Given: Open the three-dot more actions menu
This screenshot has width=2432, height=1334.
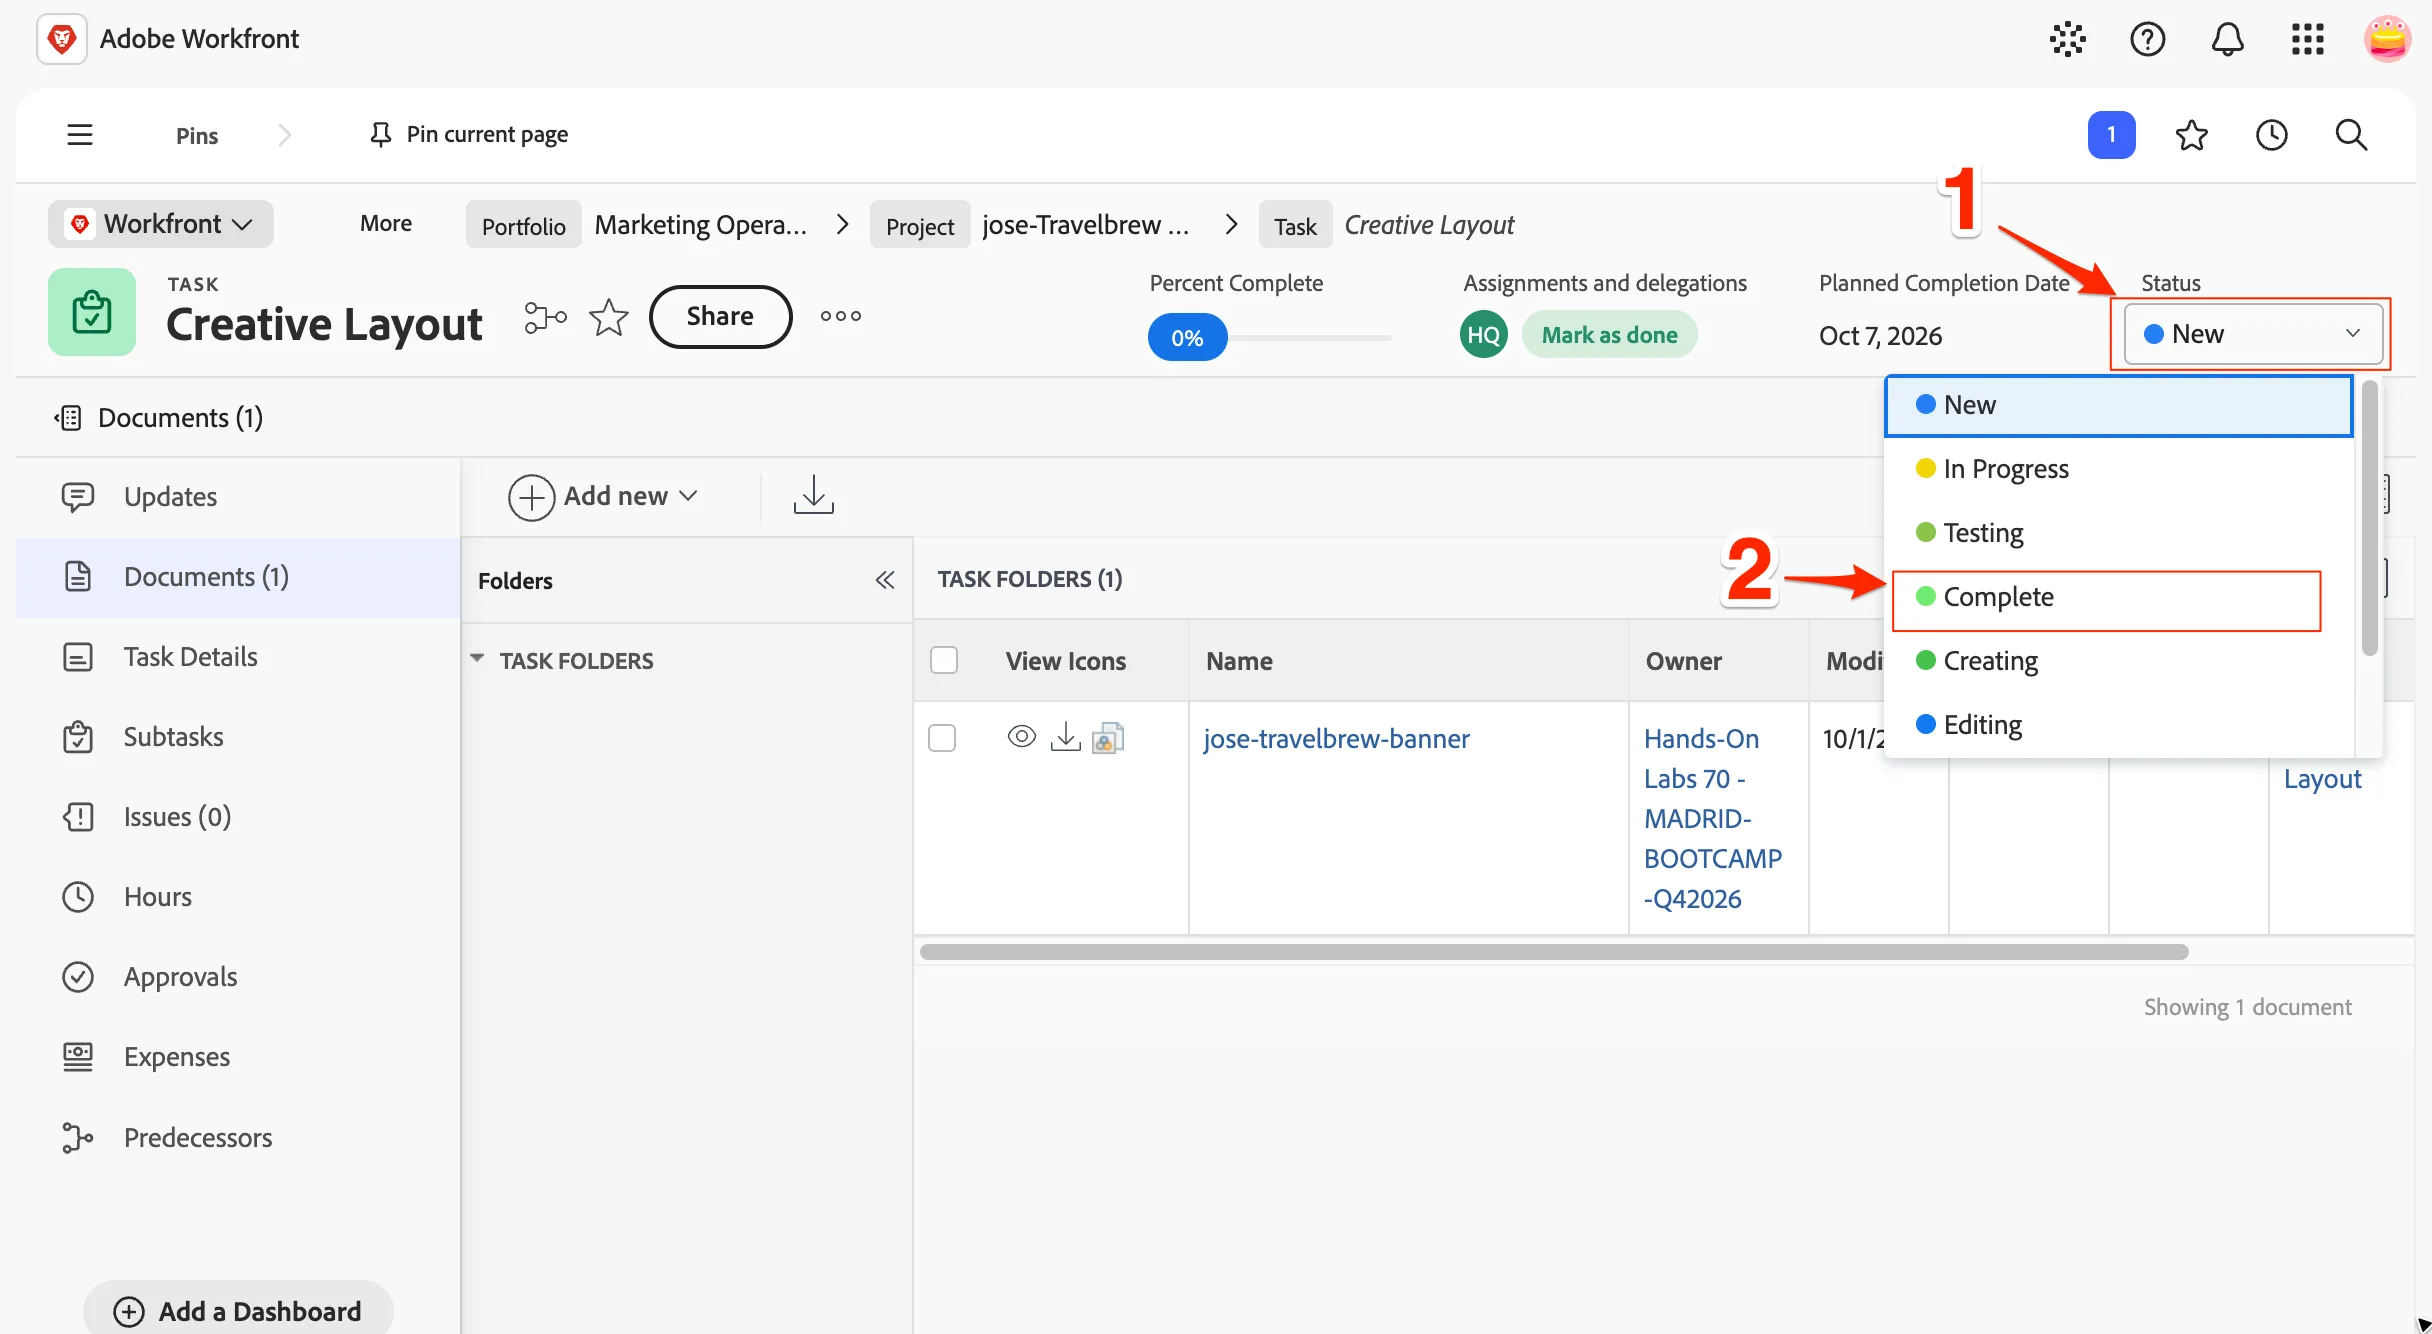Looking at the screenshot, I should [840, 316].
